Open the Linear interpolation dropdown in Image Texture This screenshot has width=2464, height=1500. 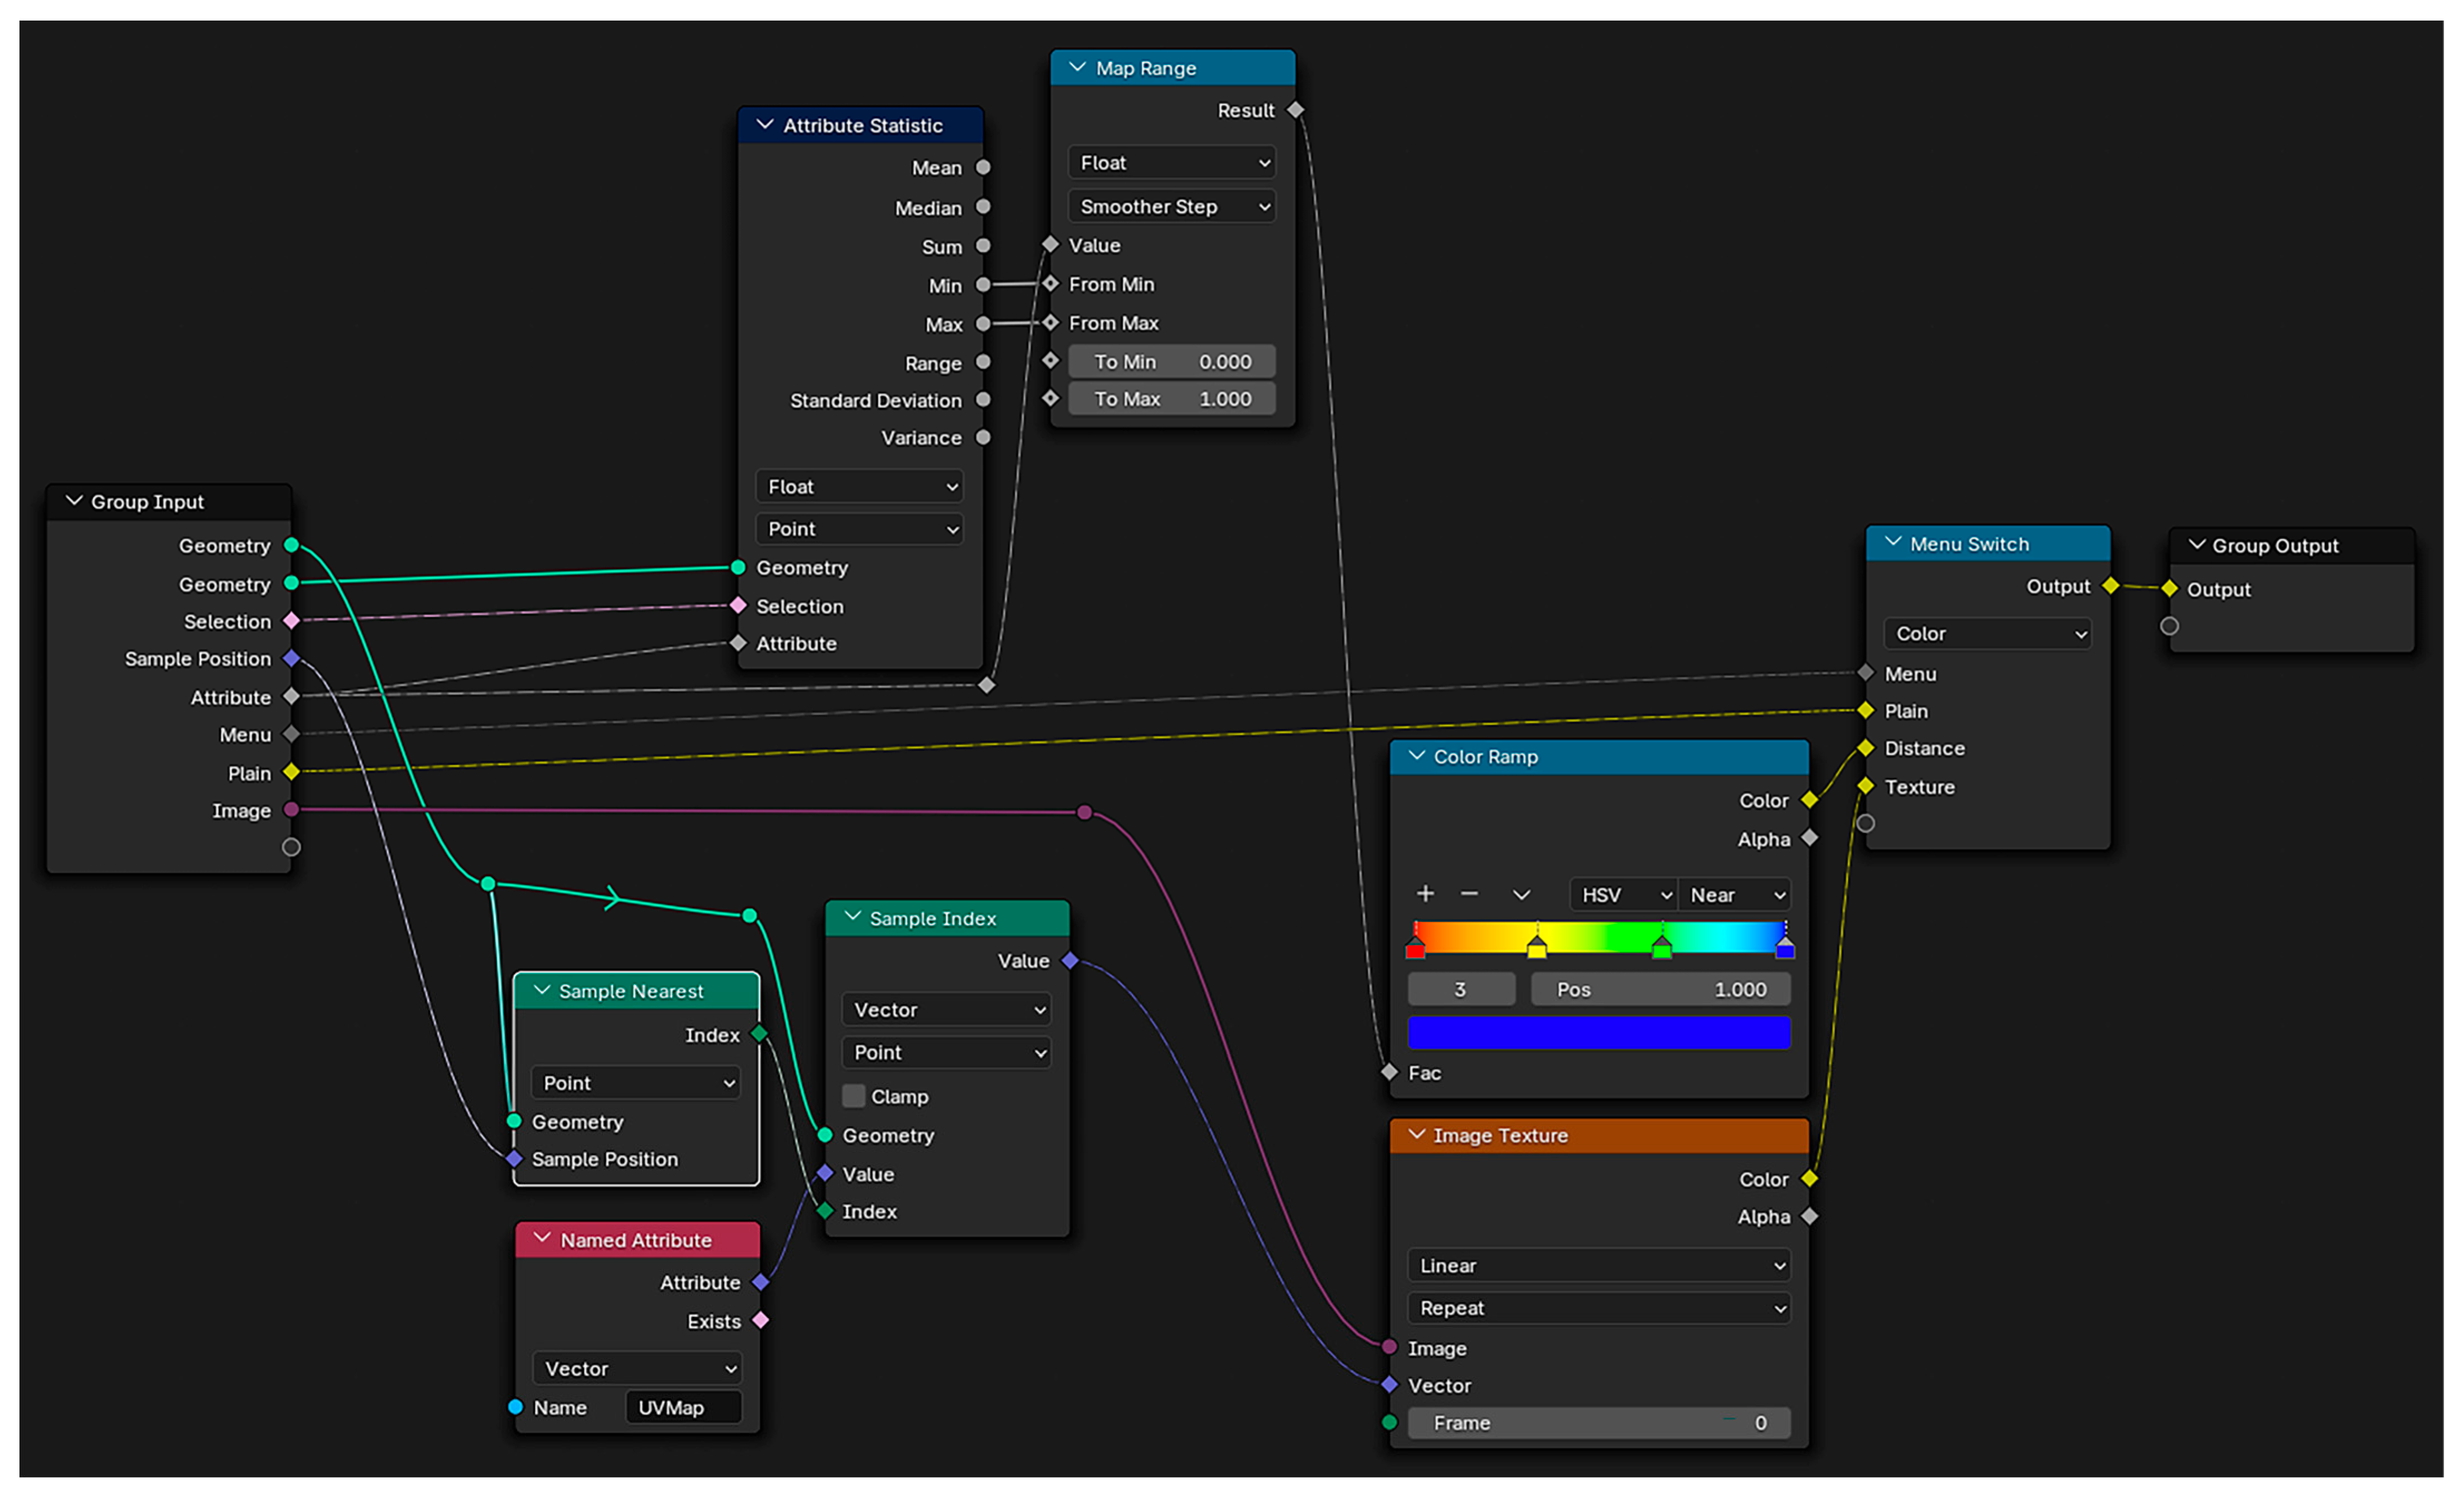[x=1598, y=1266]
